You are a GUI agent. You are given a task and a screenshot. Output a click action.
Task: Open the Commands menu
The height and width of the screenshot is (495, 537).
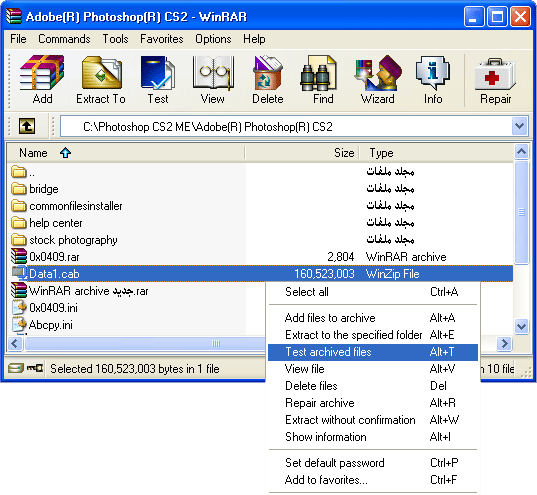click(64, 39)
